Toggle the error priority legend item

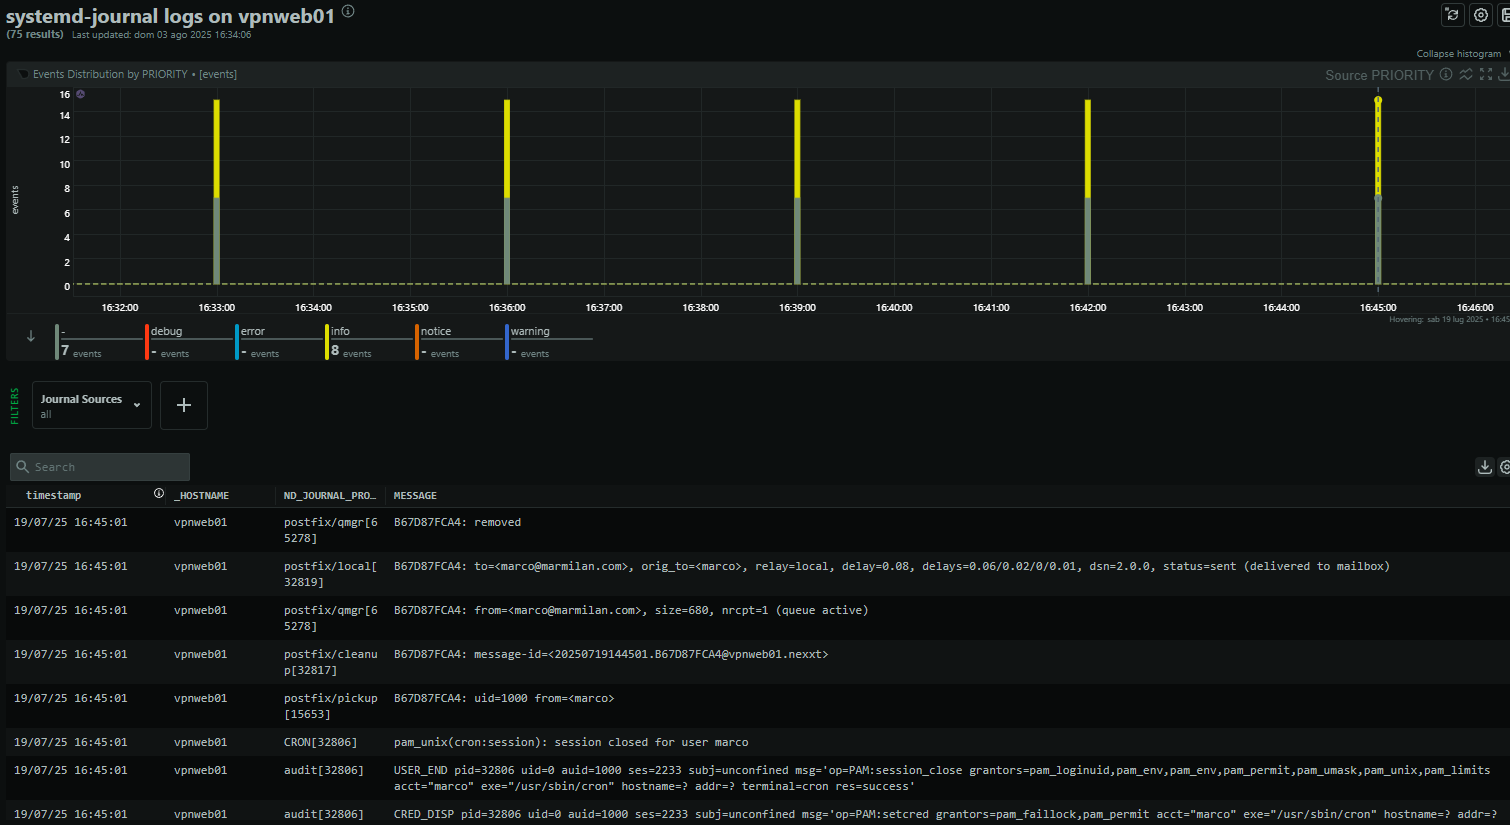(278, 341)
